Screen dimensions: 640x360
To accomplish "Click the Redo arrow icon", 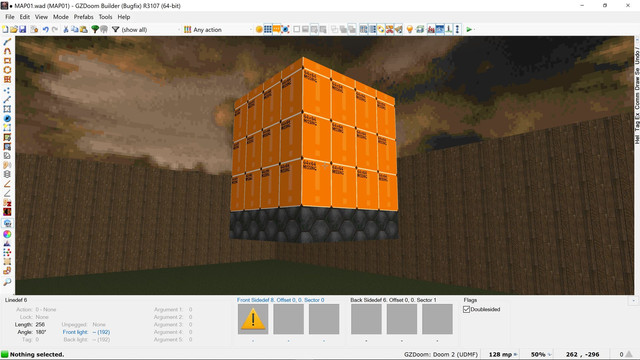I will tap(55, 29).
